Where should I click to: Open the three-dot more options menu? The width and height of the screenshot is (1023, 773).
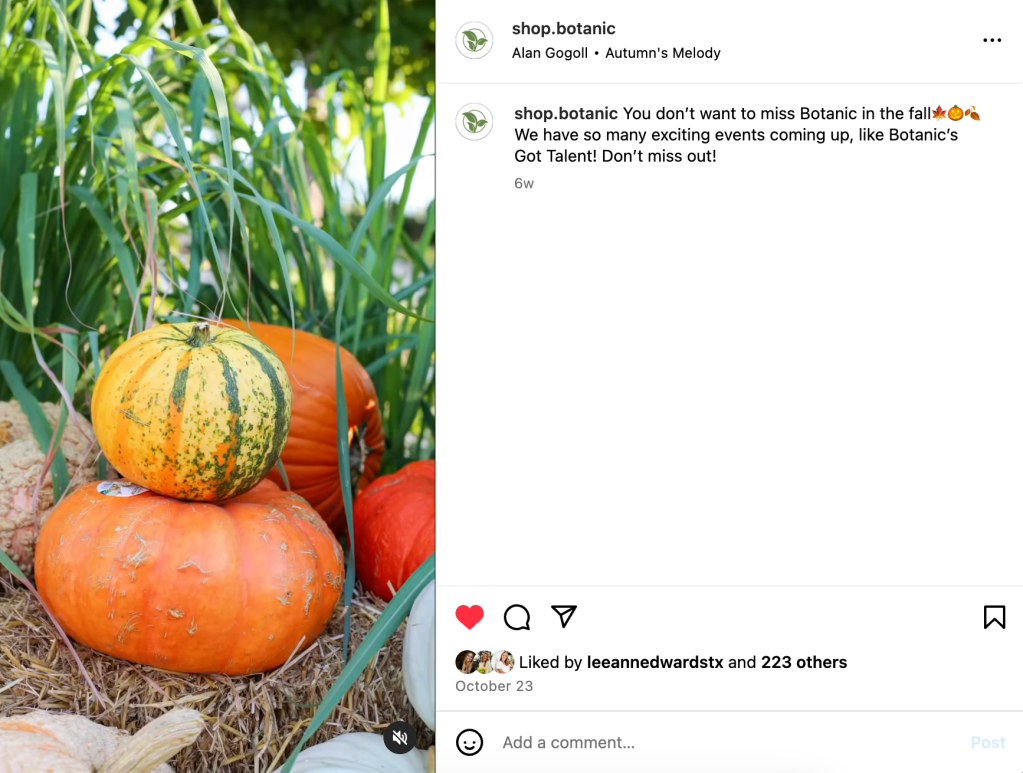[992, 40]
